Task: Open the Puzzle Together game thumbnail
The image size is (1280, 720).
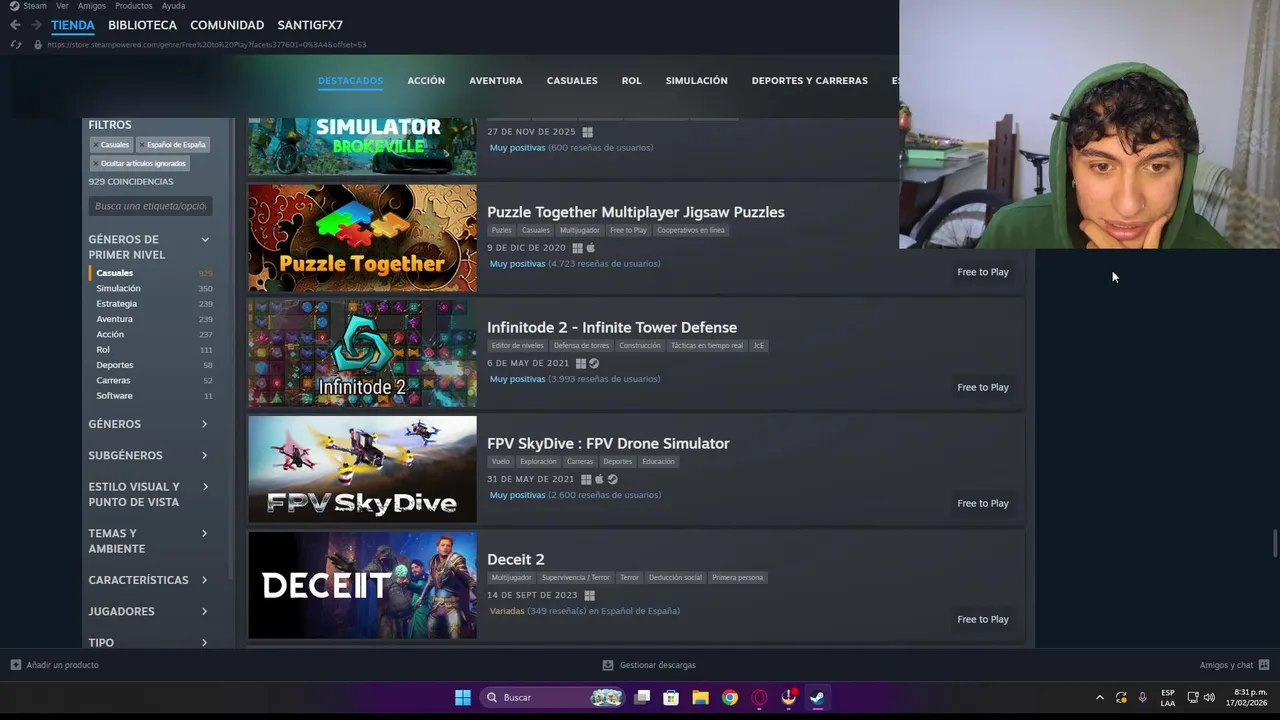Action: coord(362,238)
